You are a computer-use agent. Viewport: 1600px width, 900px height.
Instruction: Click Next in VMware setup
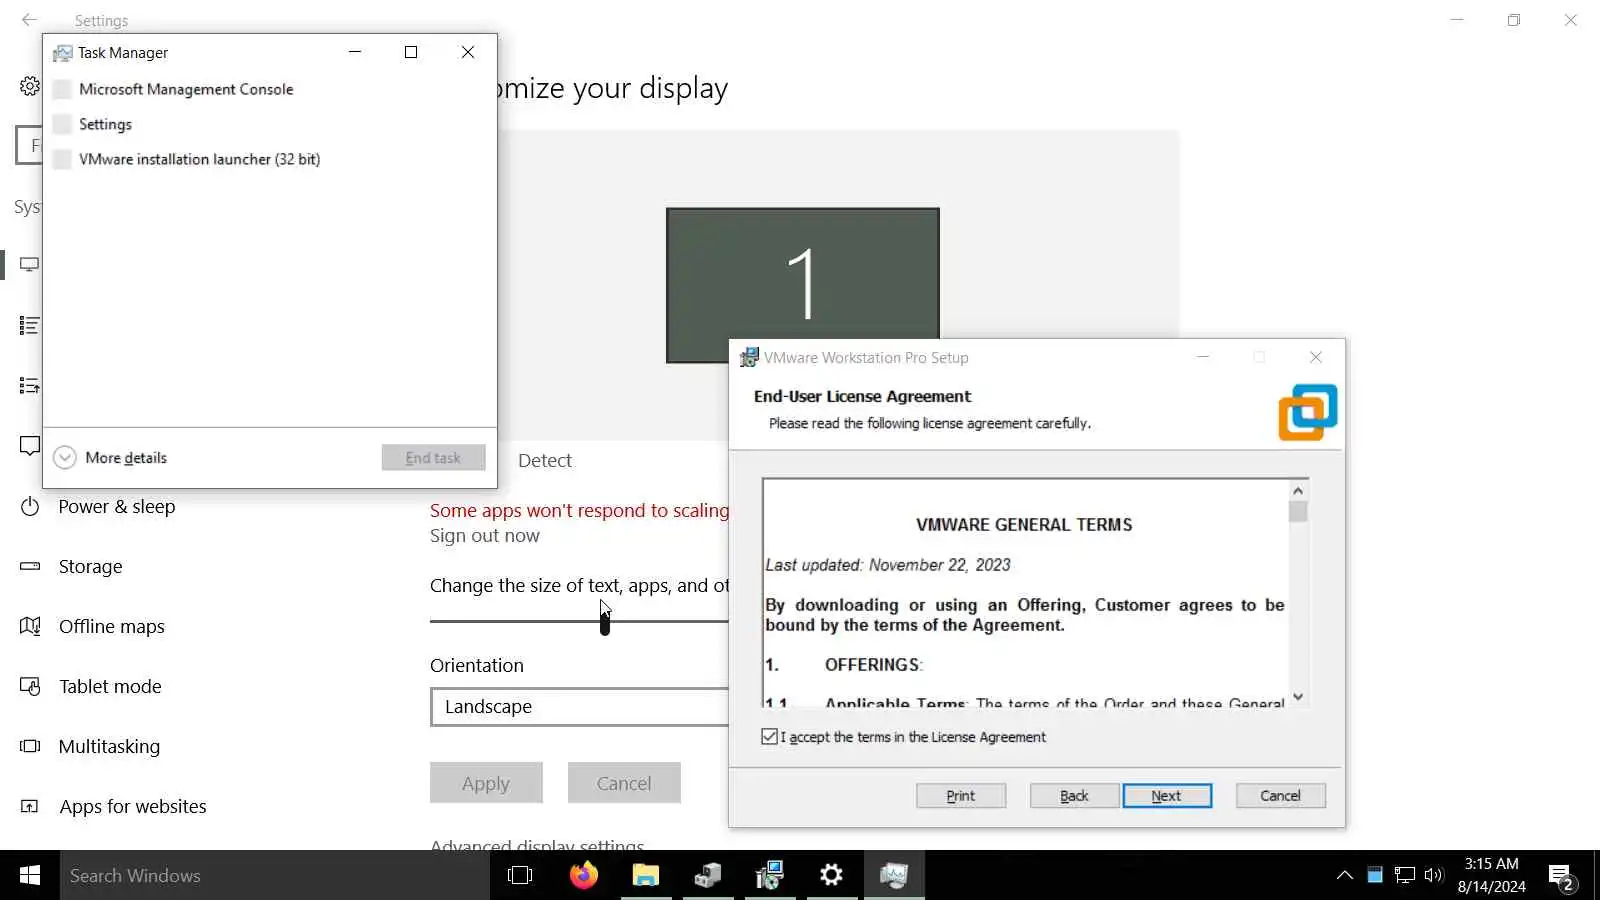[1167, 796]
